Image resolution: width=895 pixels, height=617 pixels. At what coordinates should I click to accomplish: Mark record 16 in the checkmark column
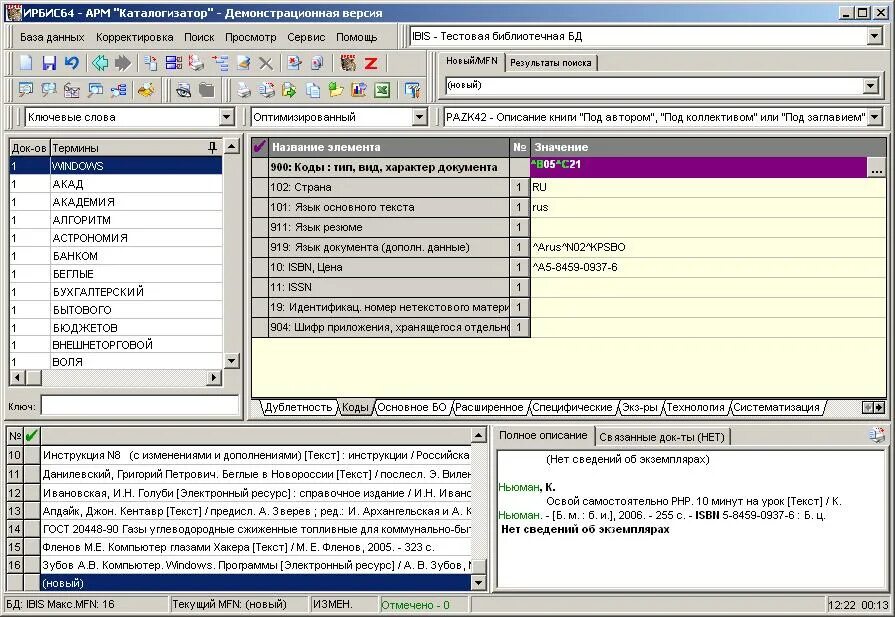point(31,565)
